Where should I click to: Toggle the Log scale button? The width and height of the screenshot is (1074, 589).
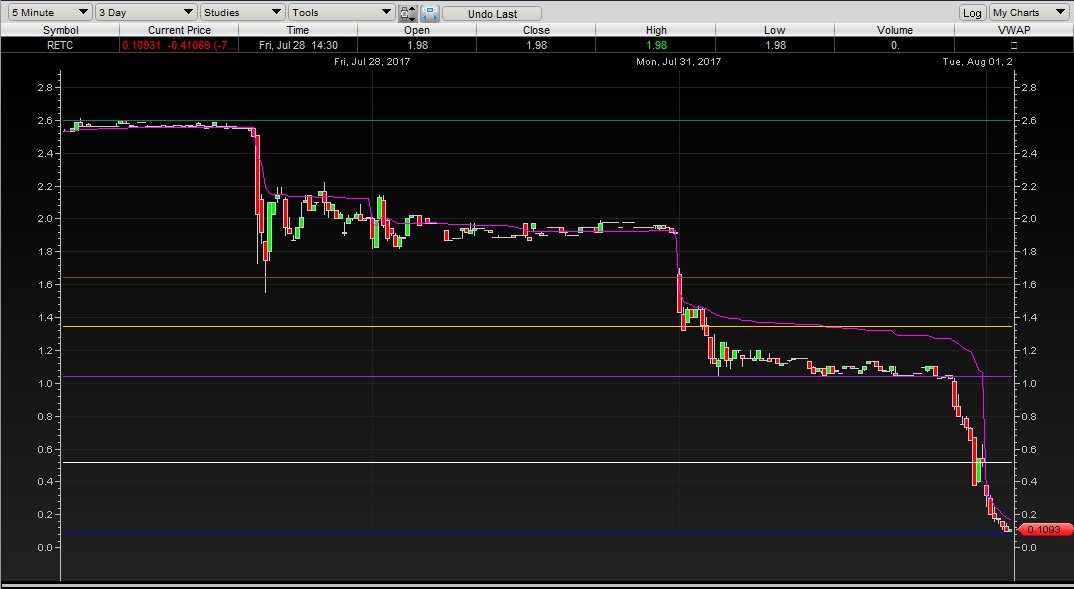[972, 13]
